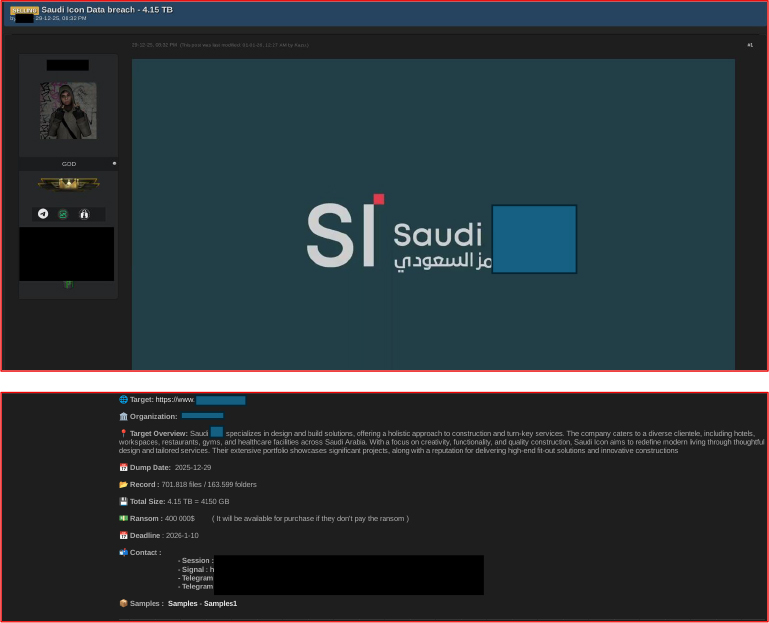Click the yellow SELLING prefix tag
Screen dimensions: 769x623
click(24, 10)
